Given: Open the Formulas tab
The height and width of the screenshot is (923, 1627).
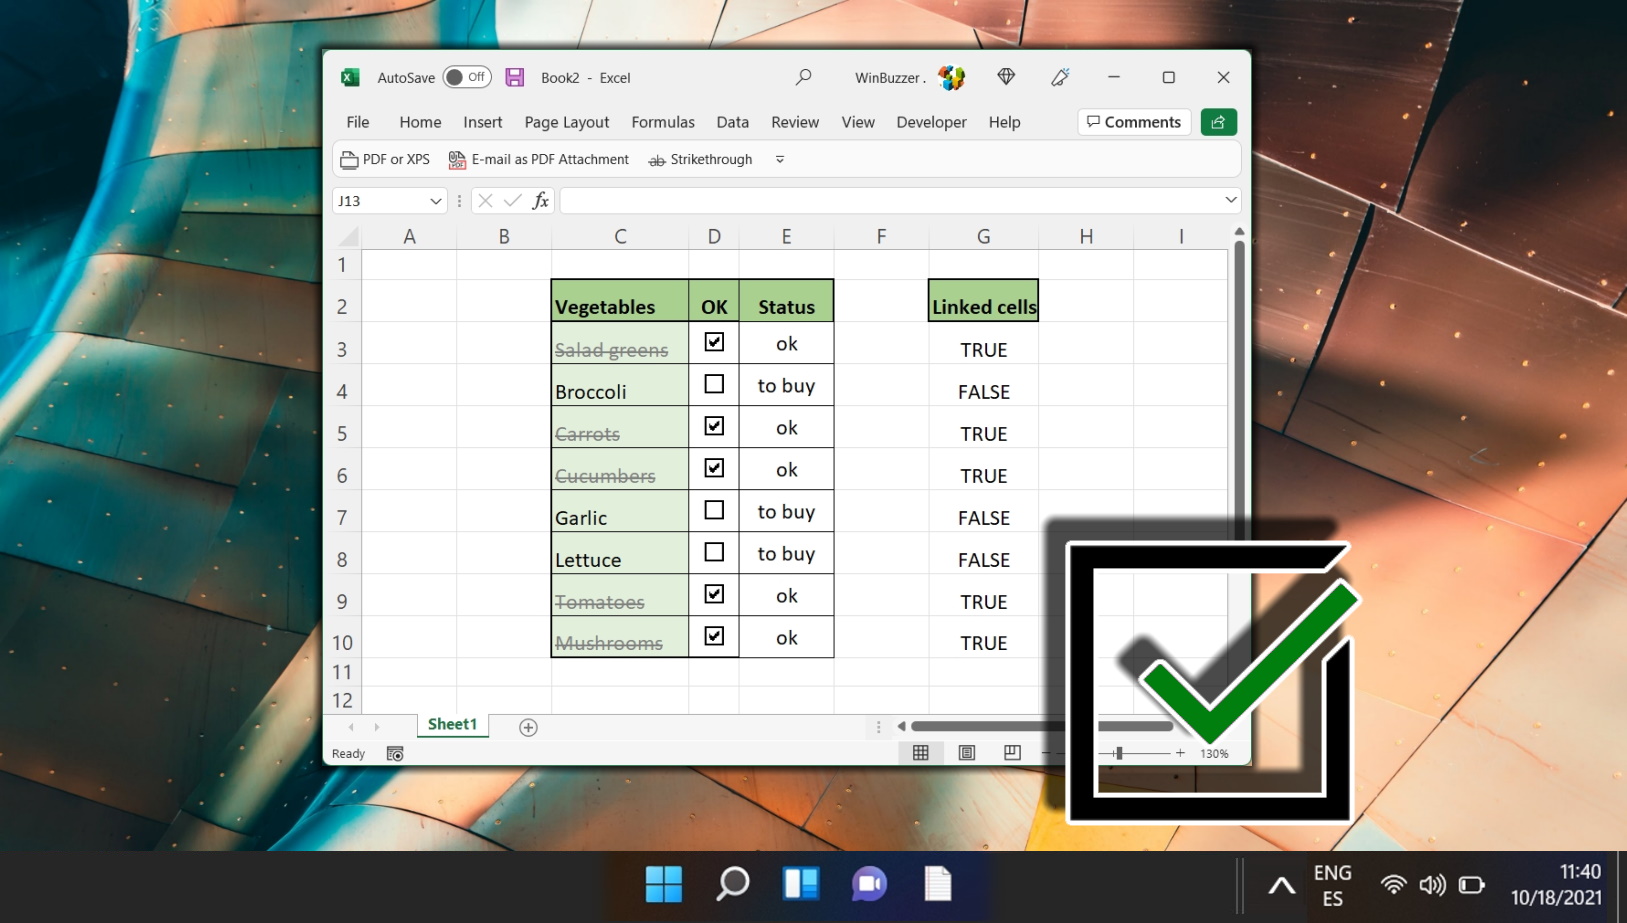Looking at the screenshot, I should 663,122.
